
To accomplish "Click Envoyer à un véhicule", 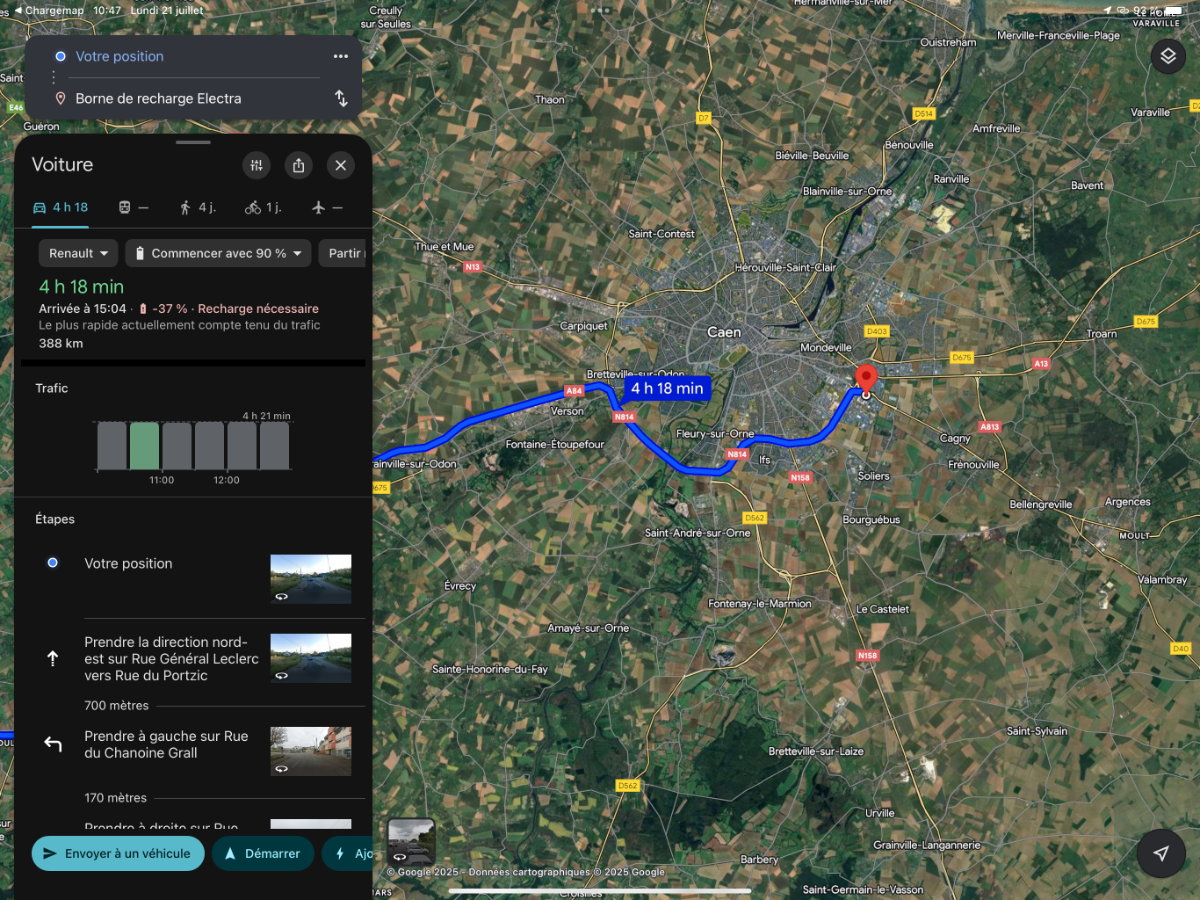I will tap(118, 854).
